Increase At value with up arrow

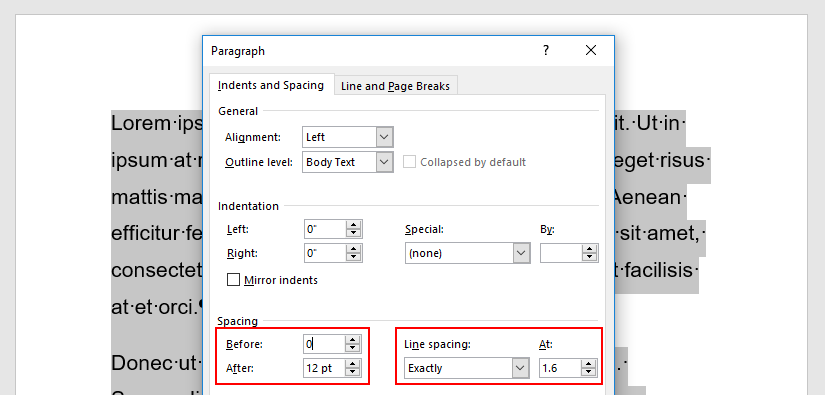coord(589,364)
